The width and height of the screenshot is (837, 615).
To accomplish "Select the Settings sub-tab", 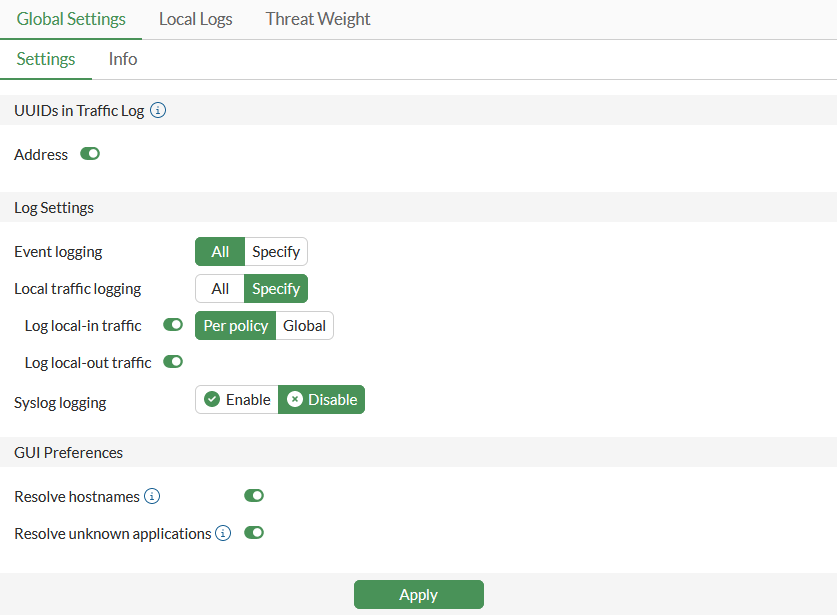I will pos(46,59).
